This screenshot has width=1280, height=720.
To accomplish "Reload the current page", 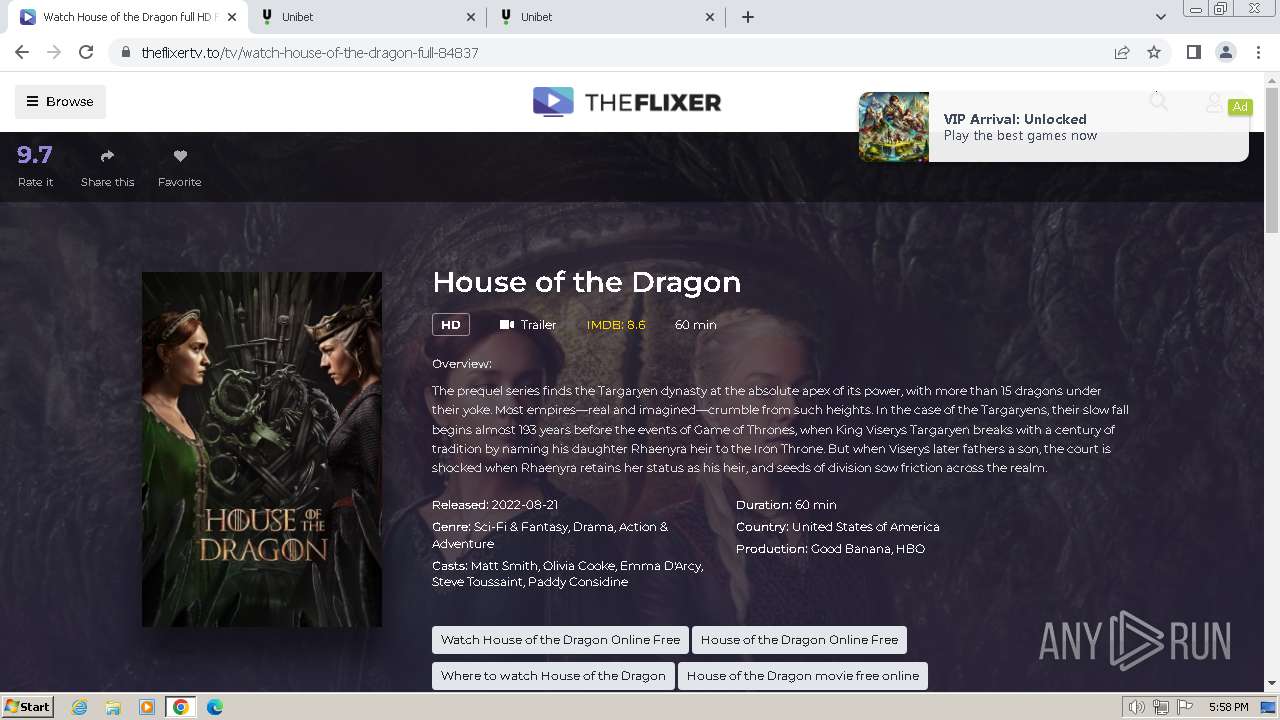I will (86, 52).
